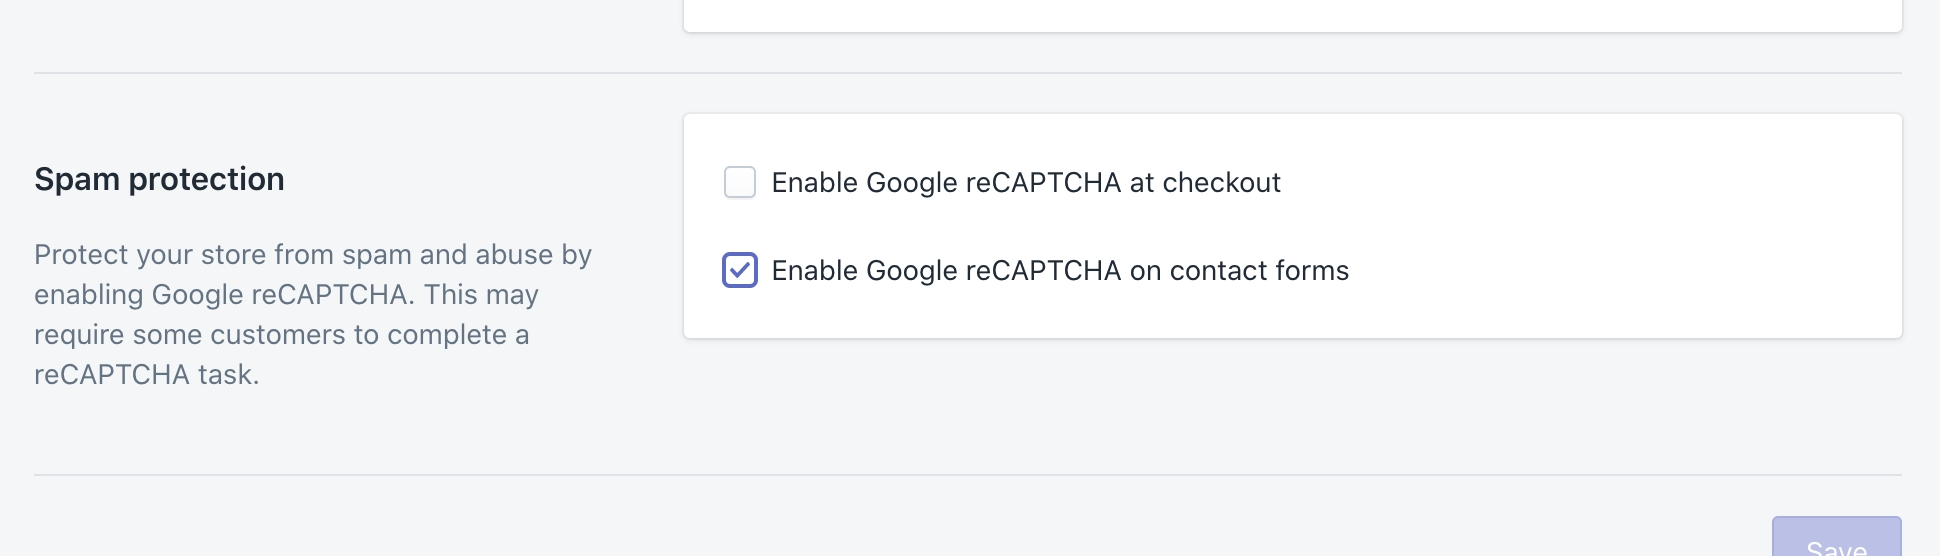Click the white card above the Spam protection section
1940x556 pixels.
[1292, 14]
